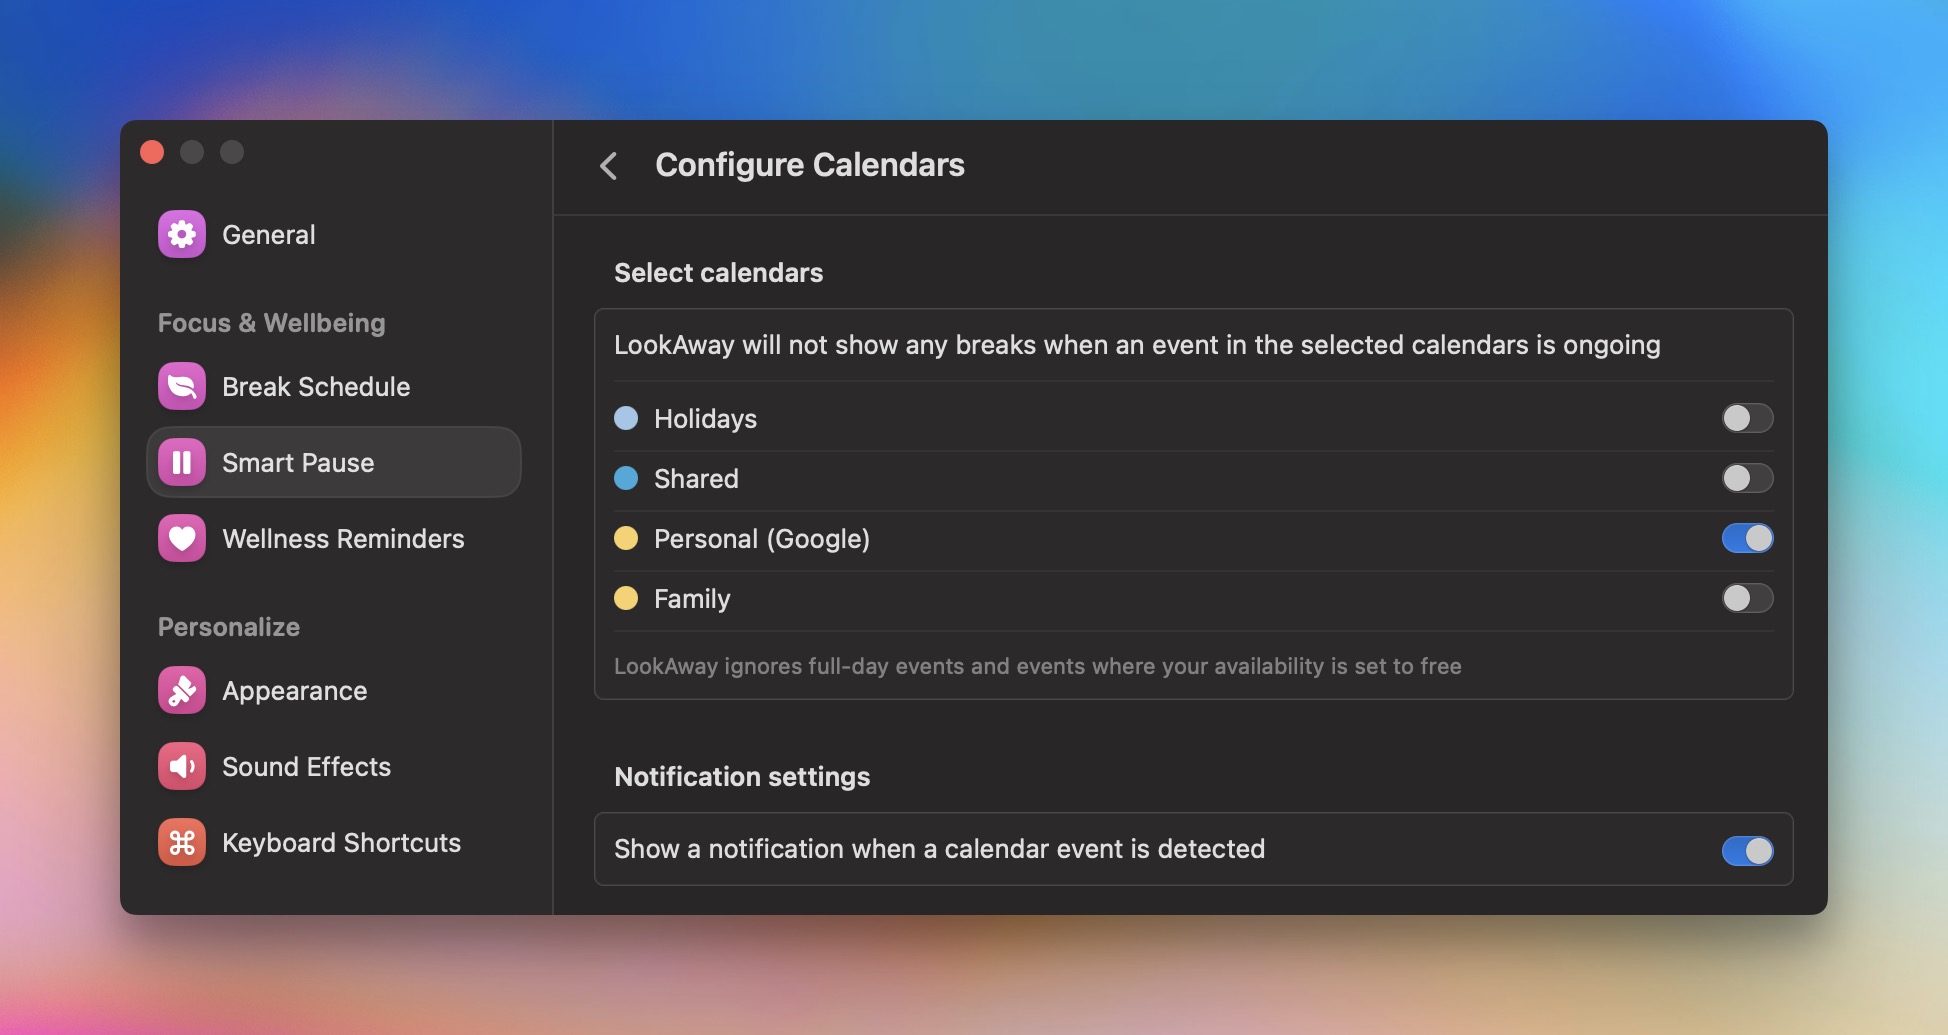
Task: Click the Break Schedule leaf icon
Action: click(x=181, y=386)
